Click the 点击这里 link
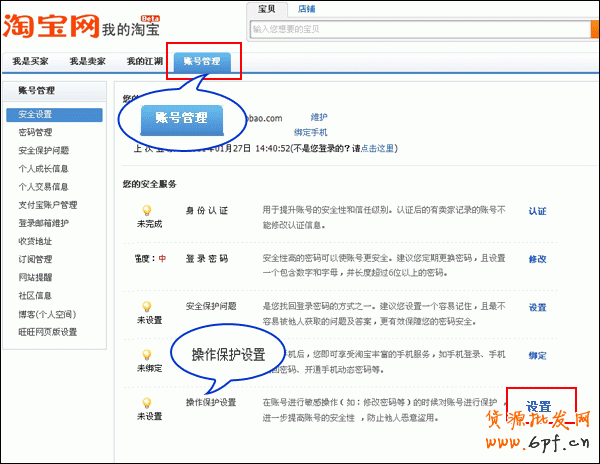This screenshot has width=600, height=464. [377, 148]
